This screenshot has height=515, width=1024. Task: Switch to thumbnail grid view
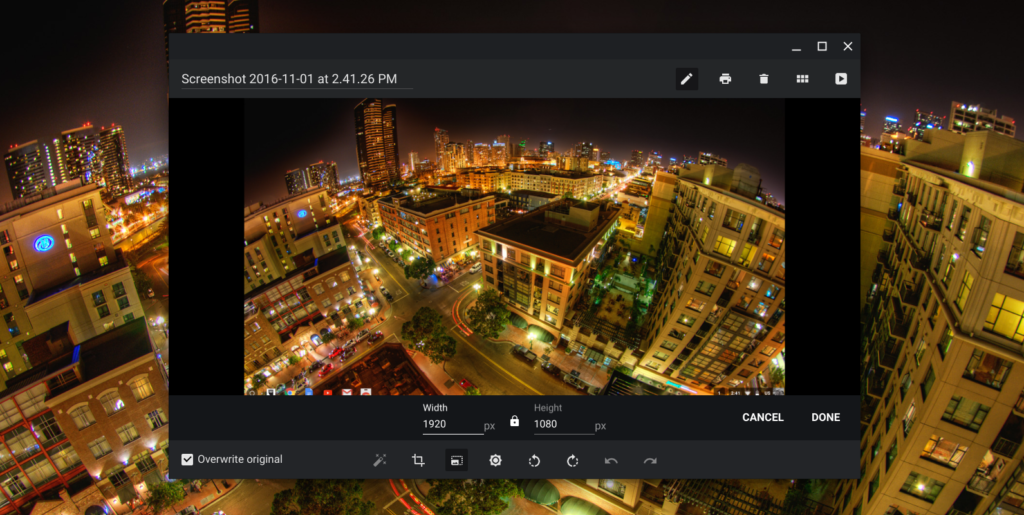click(802, 79)
